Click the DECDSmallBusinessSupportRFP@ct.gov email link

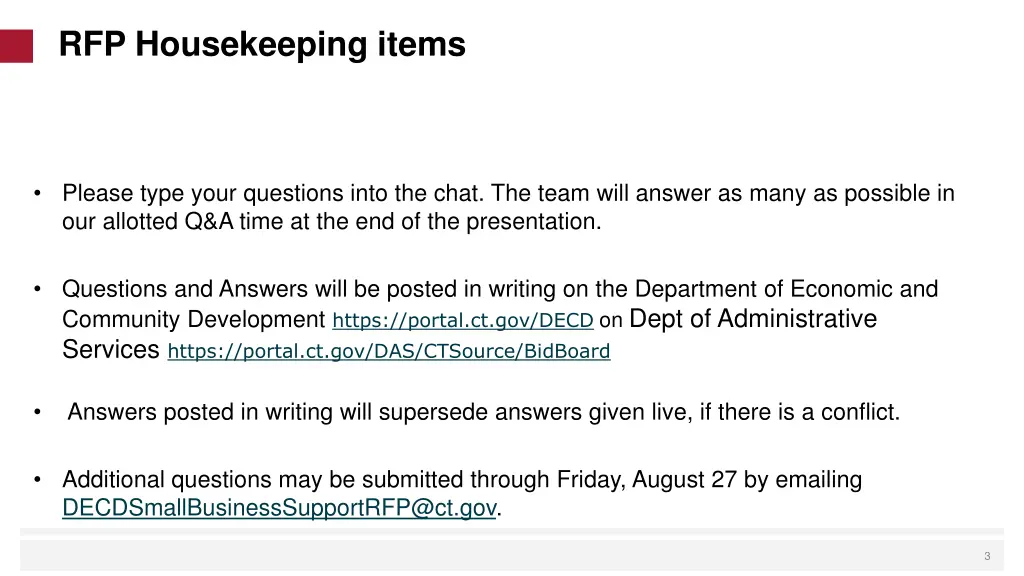click(279, 509)
